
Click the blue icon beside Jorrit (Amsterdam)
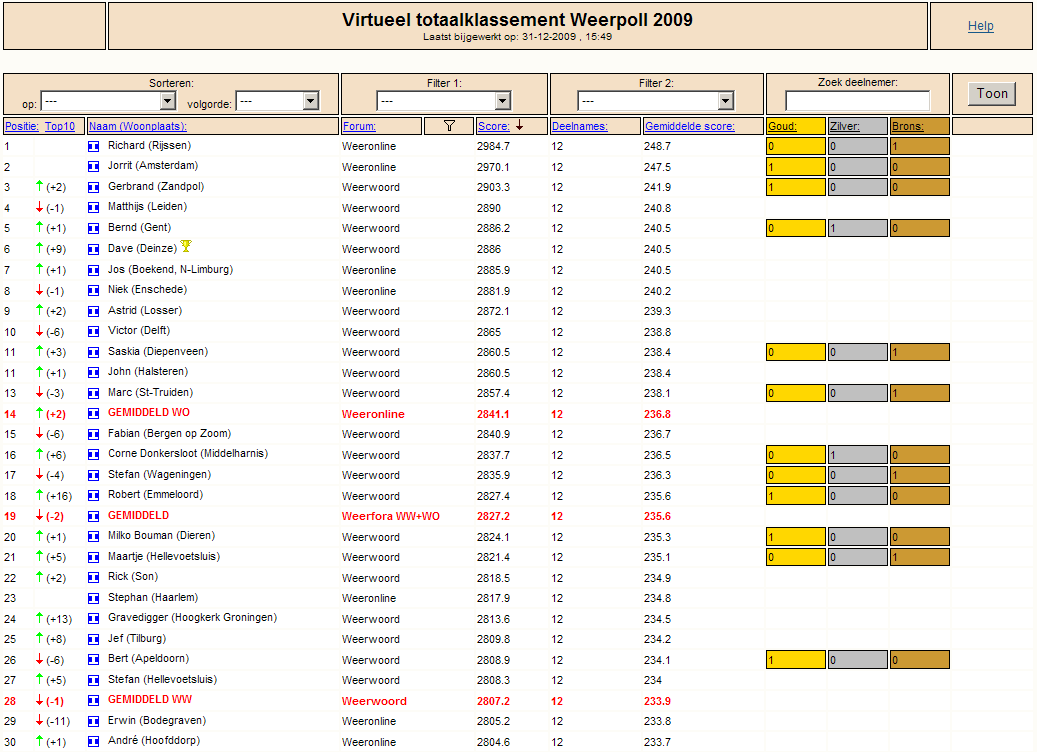(x=94, y=167)
